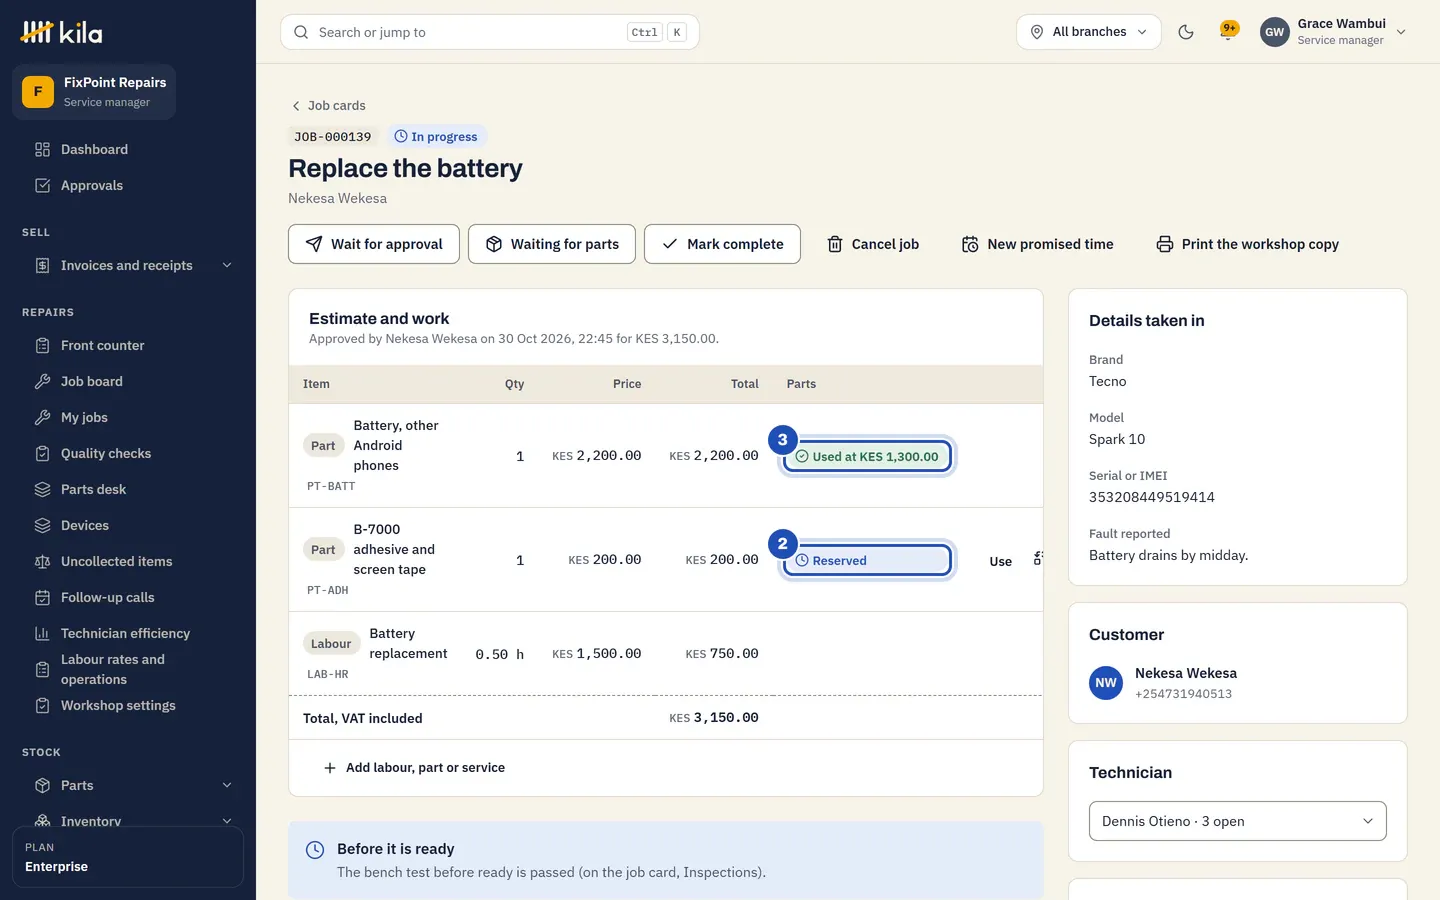Click the Parts desk layers icon

tap(42, 490)
